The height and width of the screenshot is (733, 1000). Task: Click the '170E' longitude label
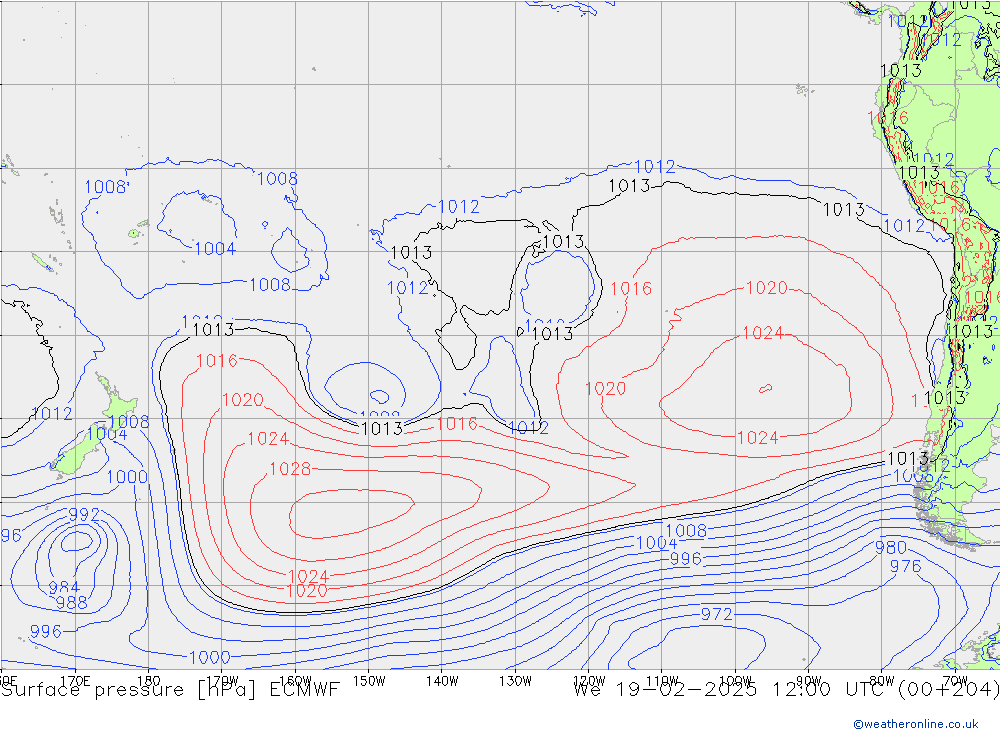point(75,681)
